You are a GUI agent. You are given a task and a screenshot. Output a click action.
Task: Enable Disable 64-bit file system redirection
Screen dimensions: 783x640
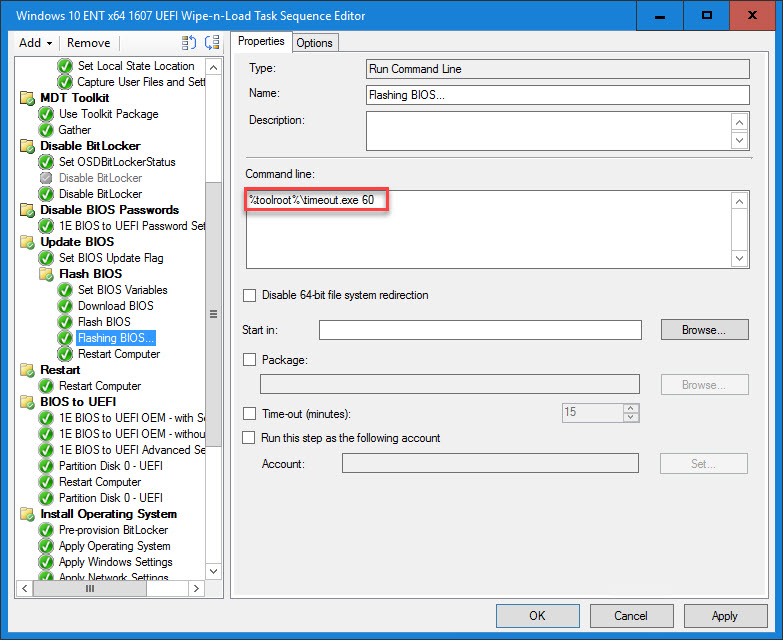point(250,295)
